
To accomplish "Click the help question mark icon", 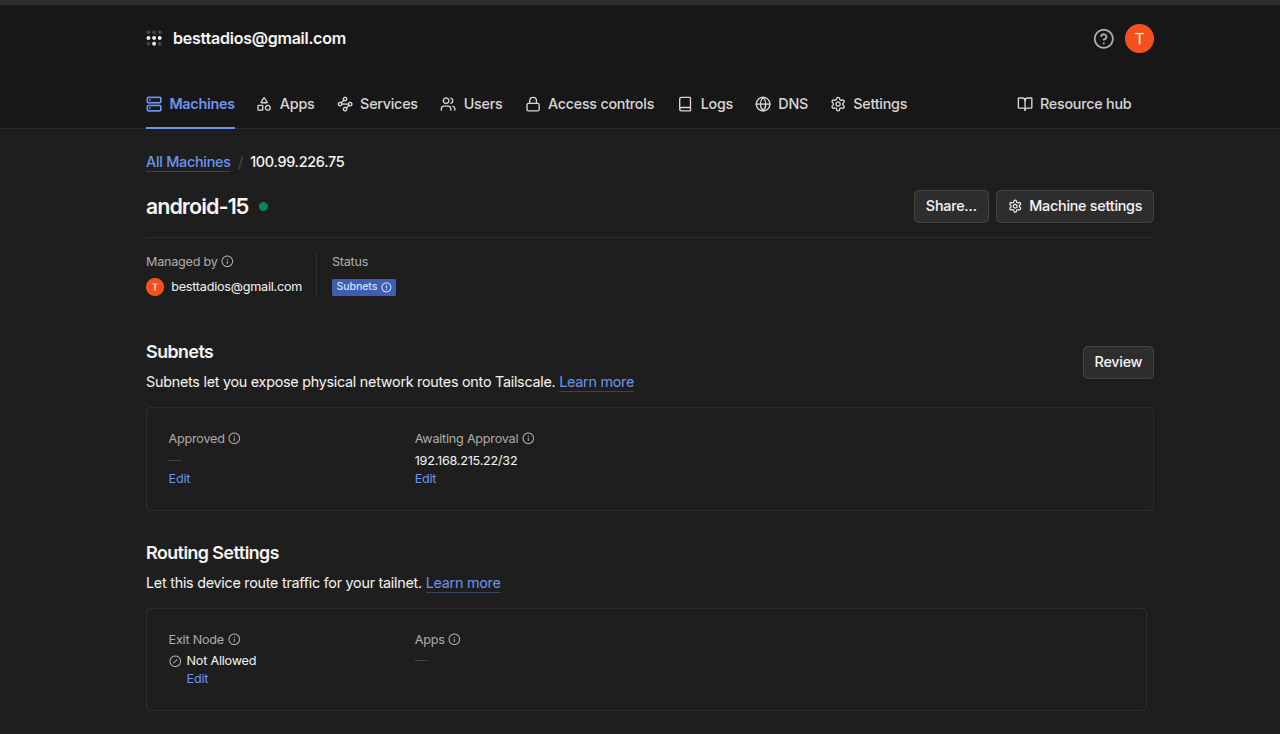I will [x=1103, y=39].
